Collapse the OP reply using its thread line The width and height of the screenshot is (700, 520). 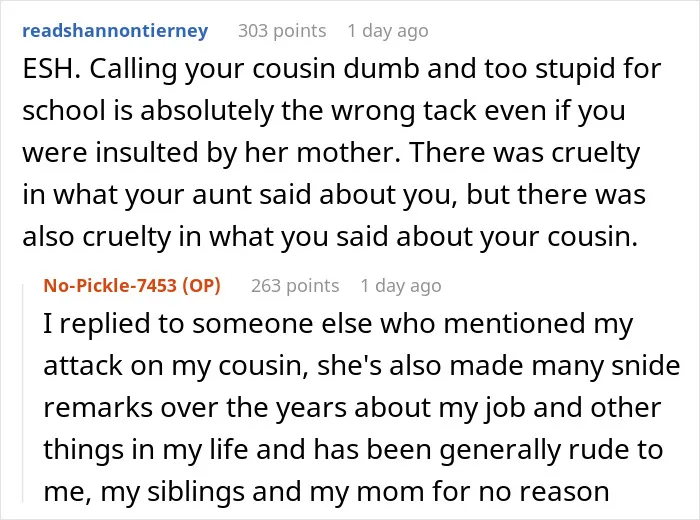click(x=23, y=393)
